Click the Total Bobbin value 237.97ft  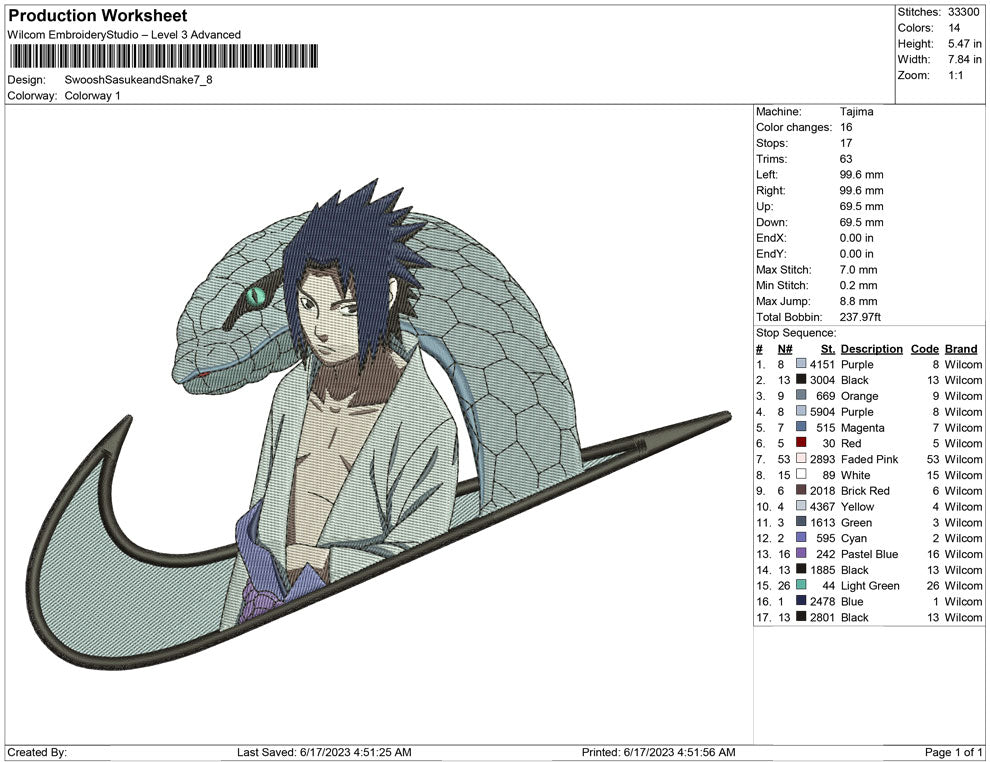pos(861,317)
